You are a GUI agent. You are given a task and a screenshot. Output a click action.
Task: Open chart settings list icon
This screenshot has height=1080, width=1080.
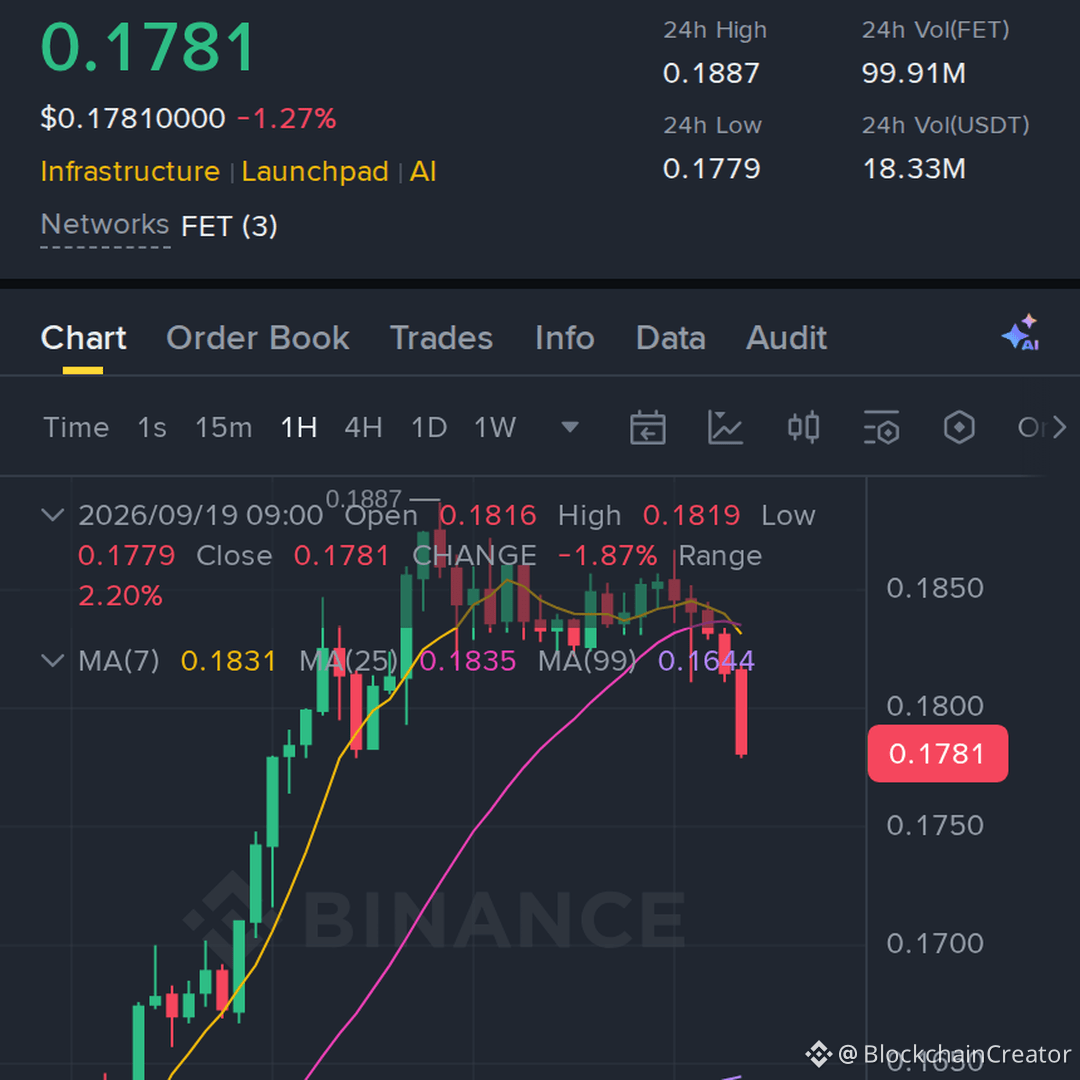pos(881,428)
